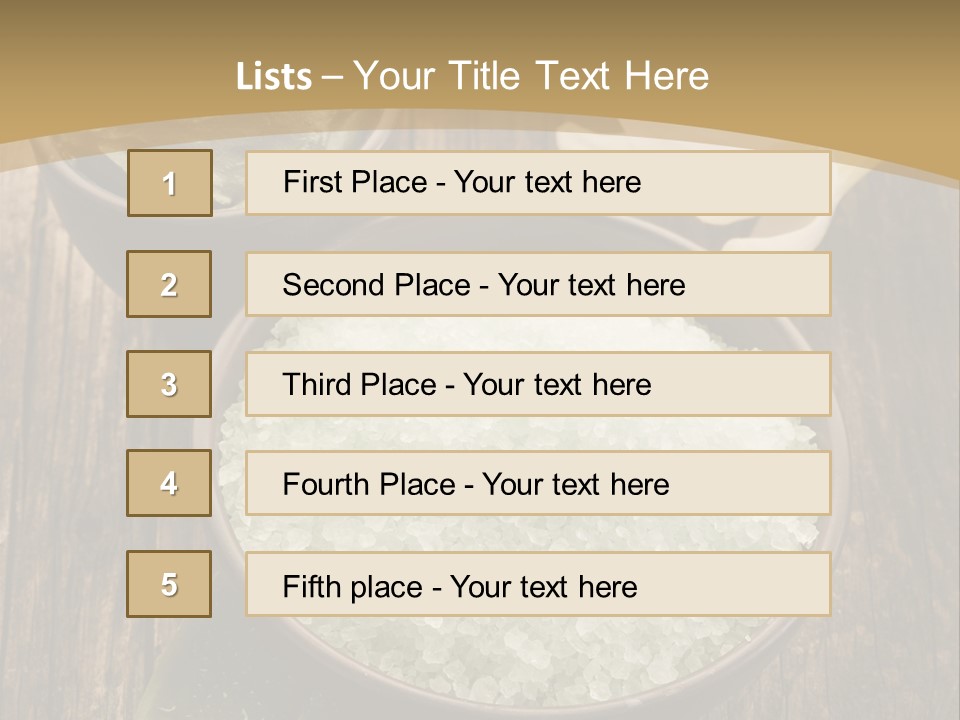
Task: Click the tan header band above the title
Action: [x=480, y=25]
